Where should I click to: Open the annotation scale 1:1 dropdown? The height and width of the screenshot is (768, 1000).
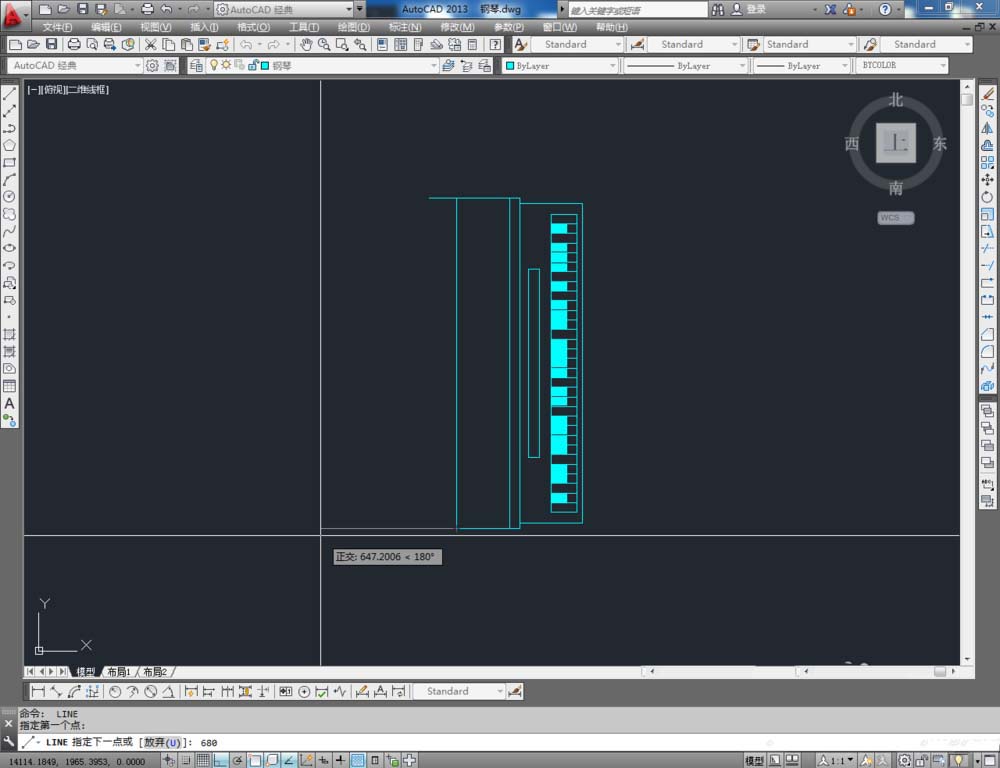(x=836, y=760)
